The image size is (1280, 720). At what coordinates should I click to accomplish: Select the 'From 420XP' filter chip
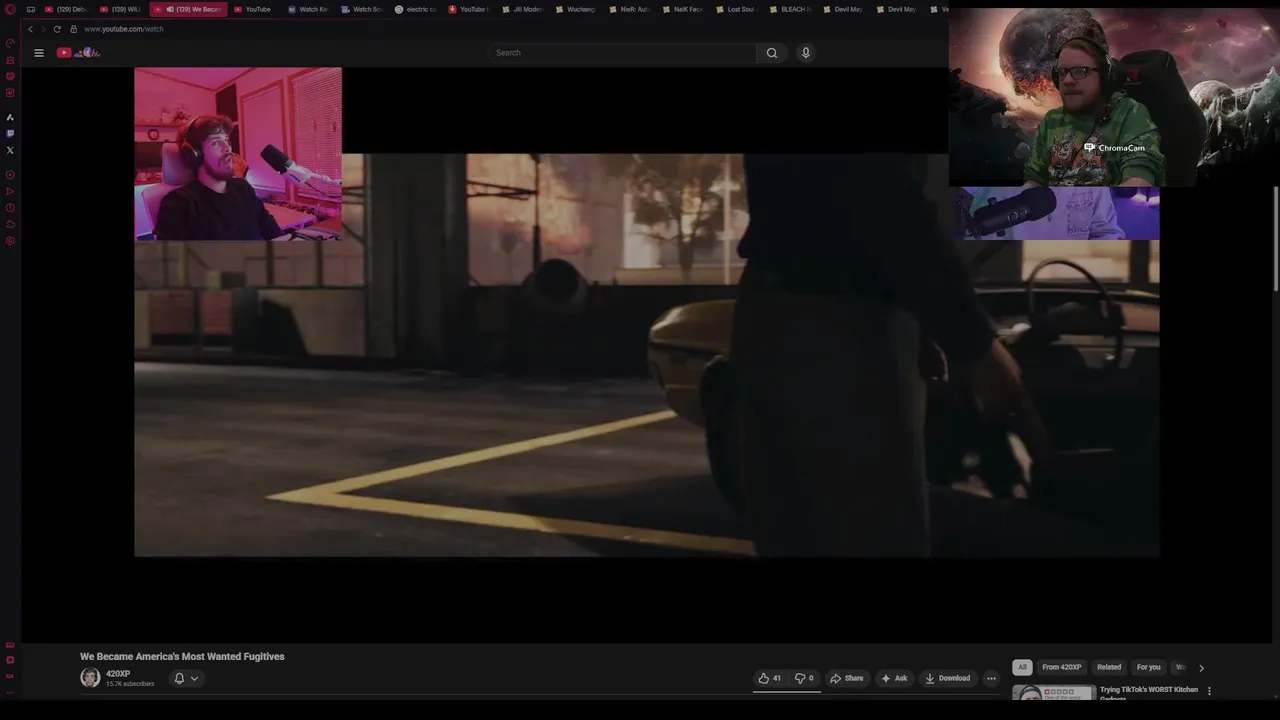point(1062,667)
